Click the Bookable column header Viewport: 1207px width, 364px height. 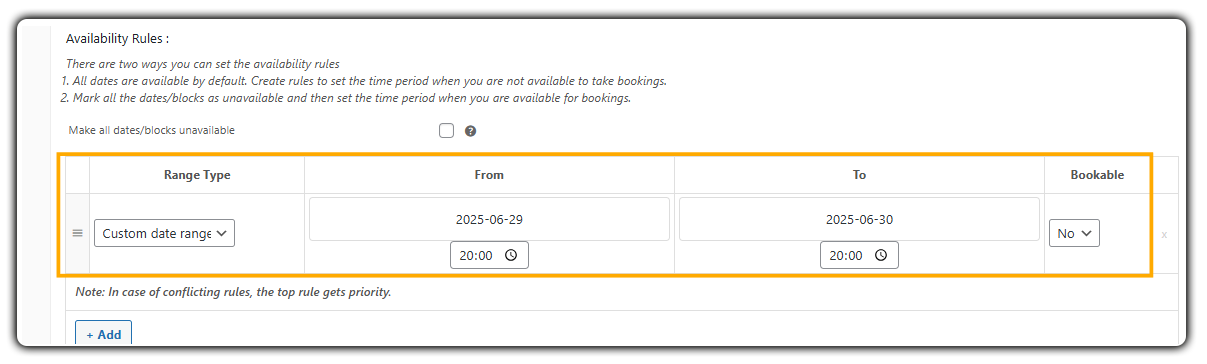click(x=1097, y=174)
